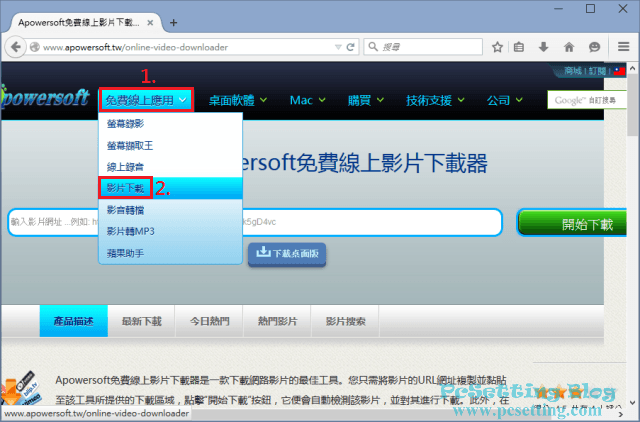This screenshot has width=640, height=422.
Task: Click the Taiwan flag language icon
Action: [x=619, y=71]
